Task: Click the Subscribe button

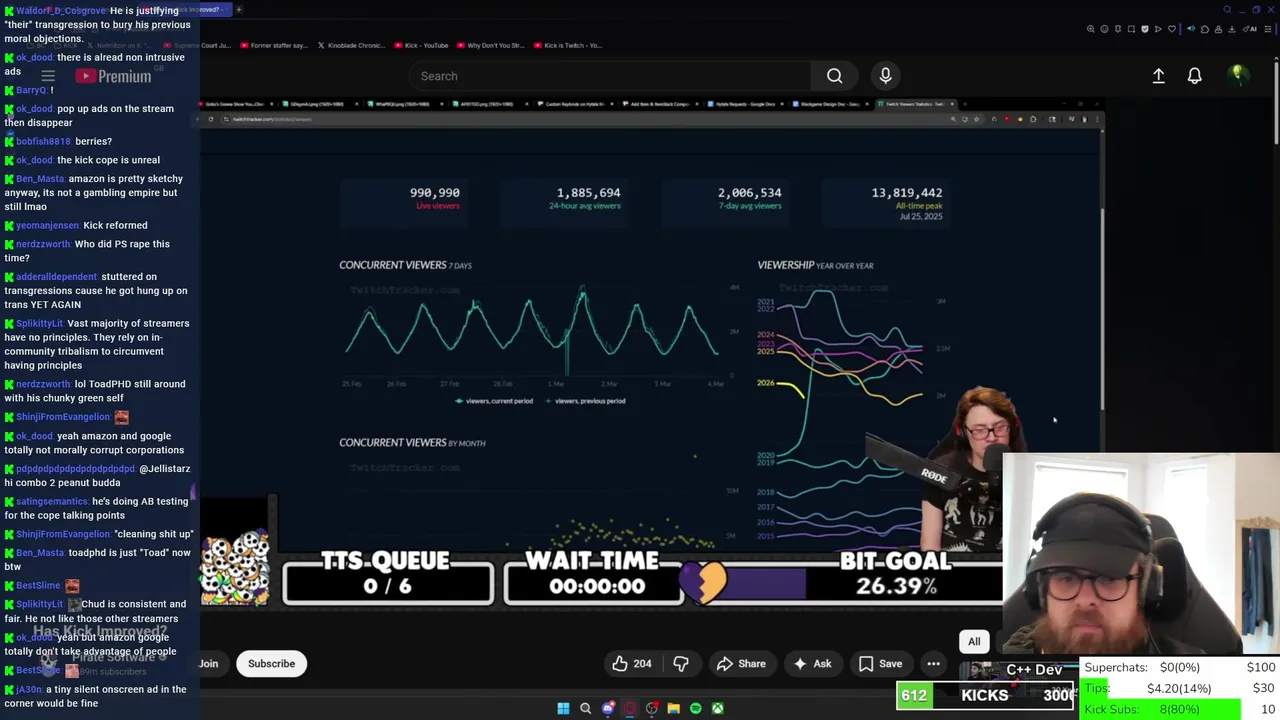Action: pyautogui.click(x=271, y=663)
